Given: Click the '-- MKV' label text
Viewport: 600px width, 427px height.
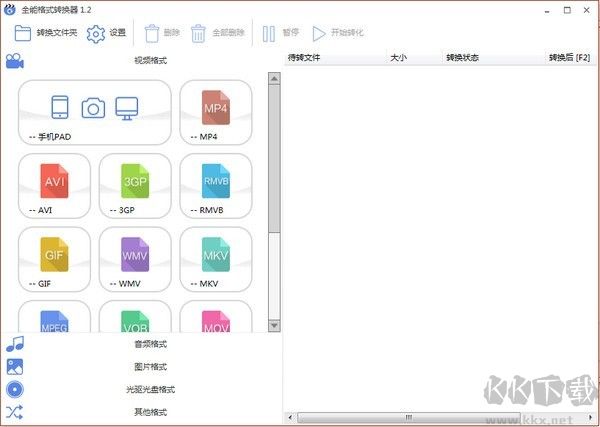Looking at the screenshot, I should [204, 284].
